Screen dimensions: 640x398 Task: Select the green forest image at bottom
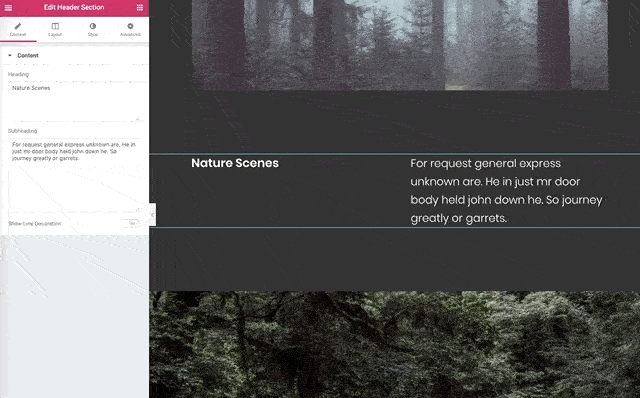click(394, 345)
